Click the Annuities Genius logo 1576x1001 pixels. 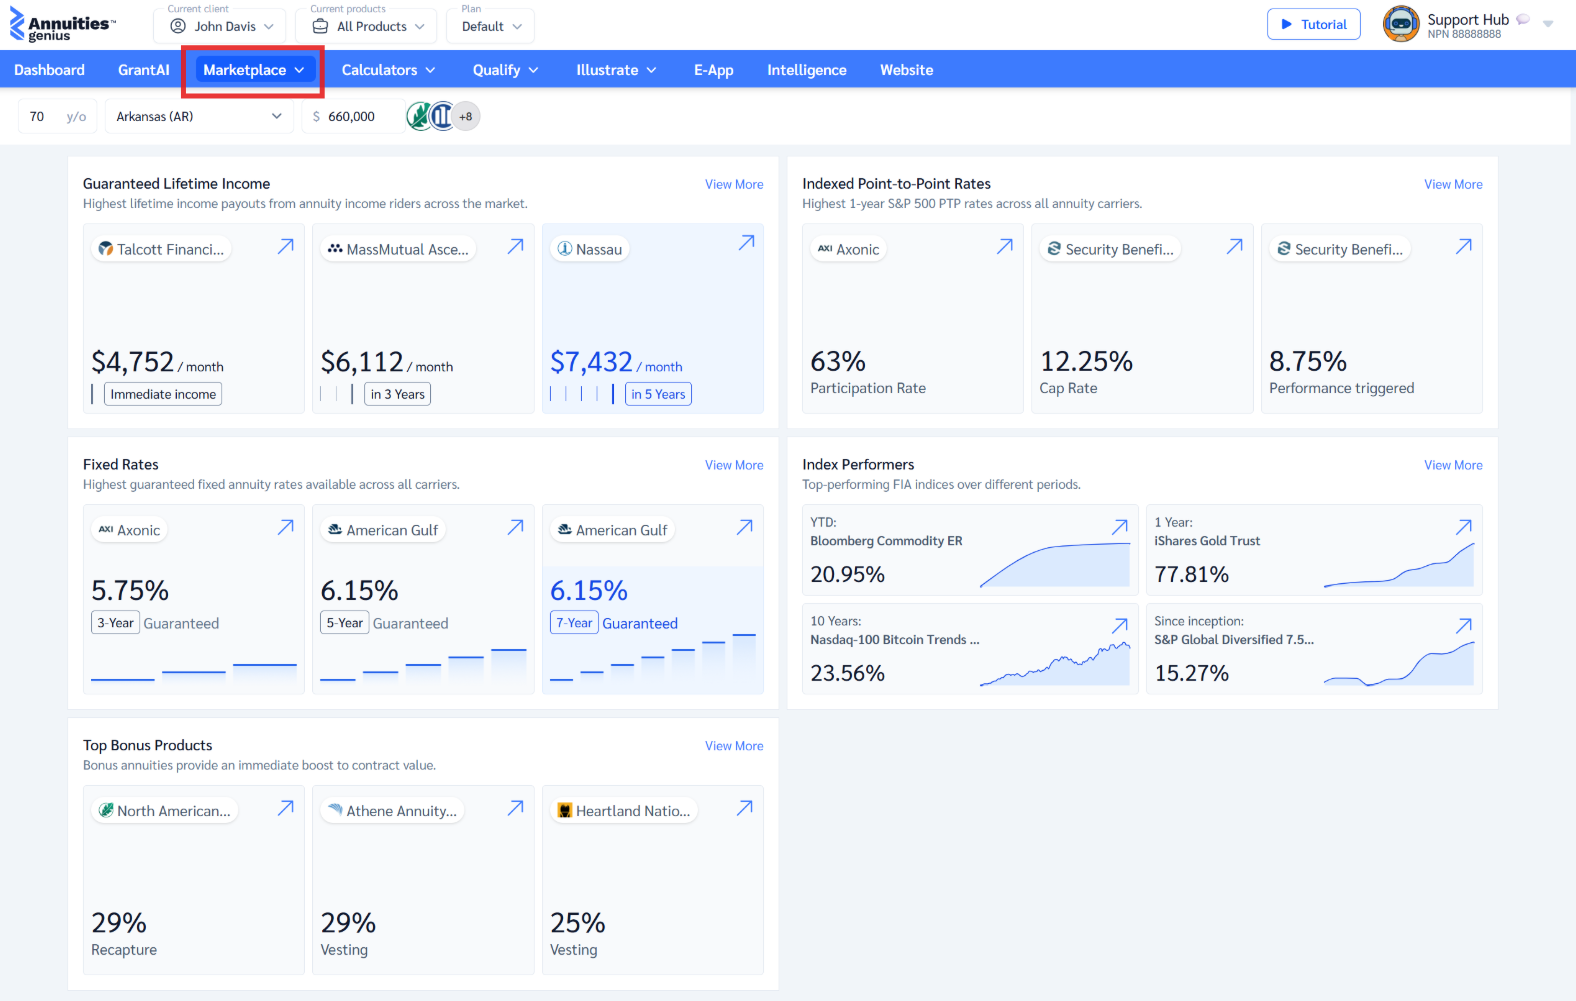(63, 25)
